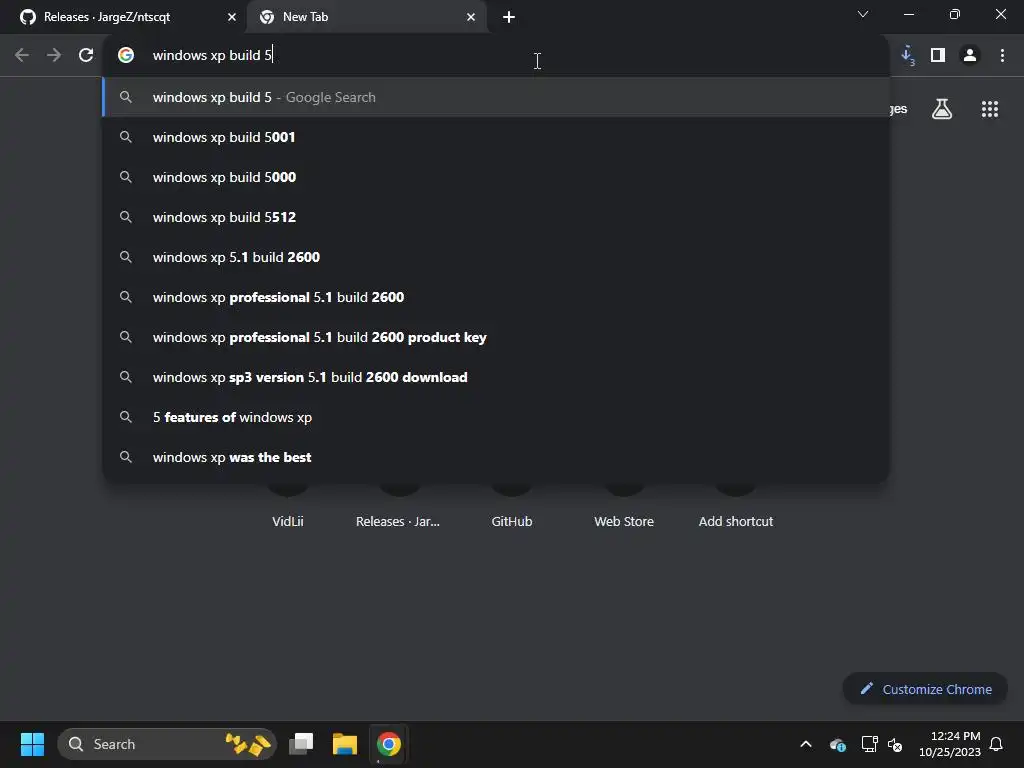The height and width of the screenshot is (768, 1024).
Task: Click the browser back arrow
Action: pyautogui.click(x=22, y=55)
